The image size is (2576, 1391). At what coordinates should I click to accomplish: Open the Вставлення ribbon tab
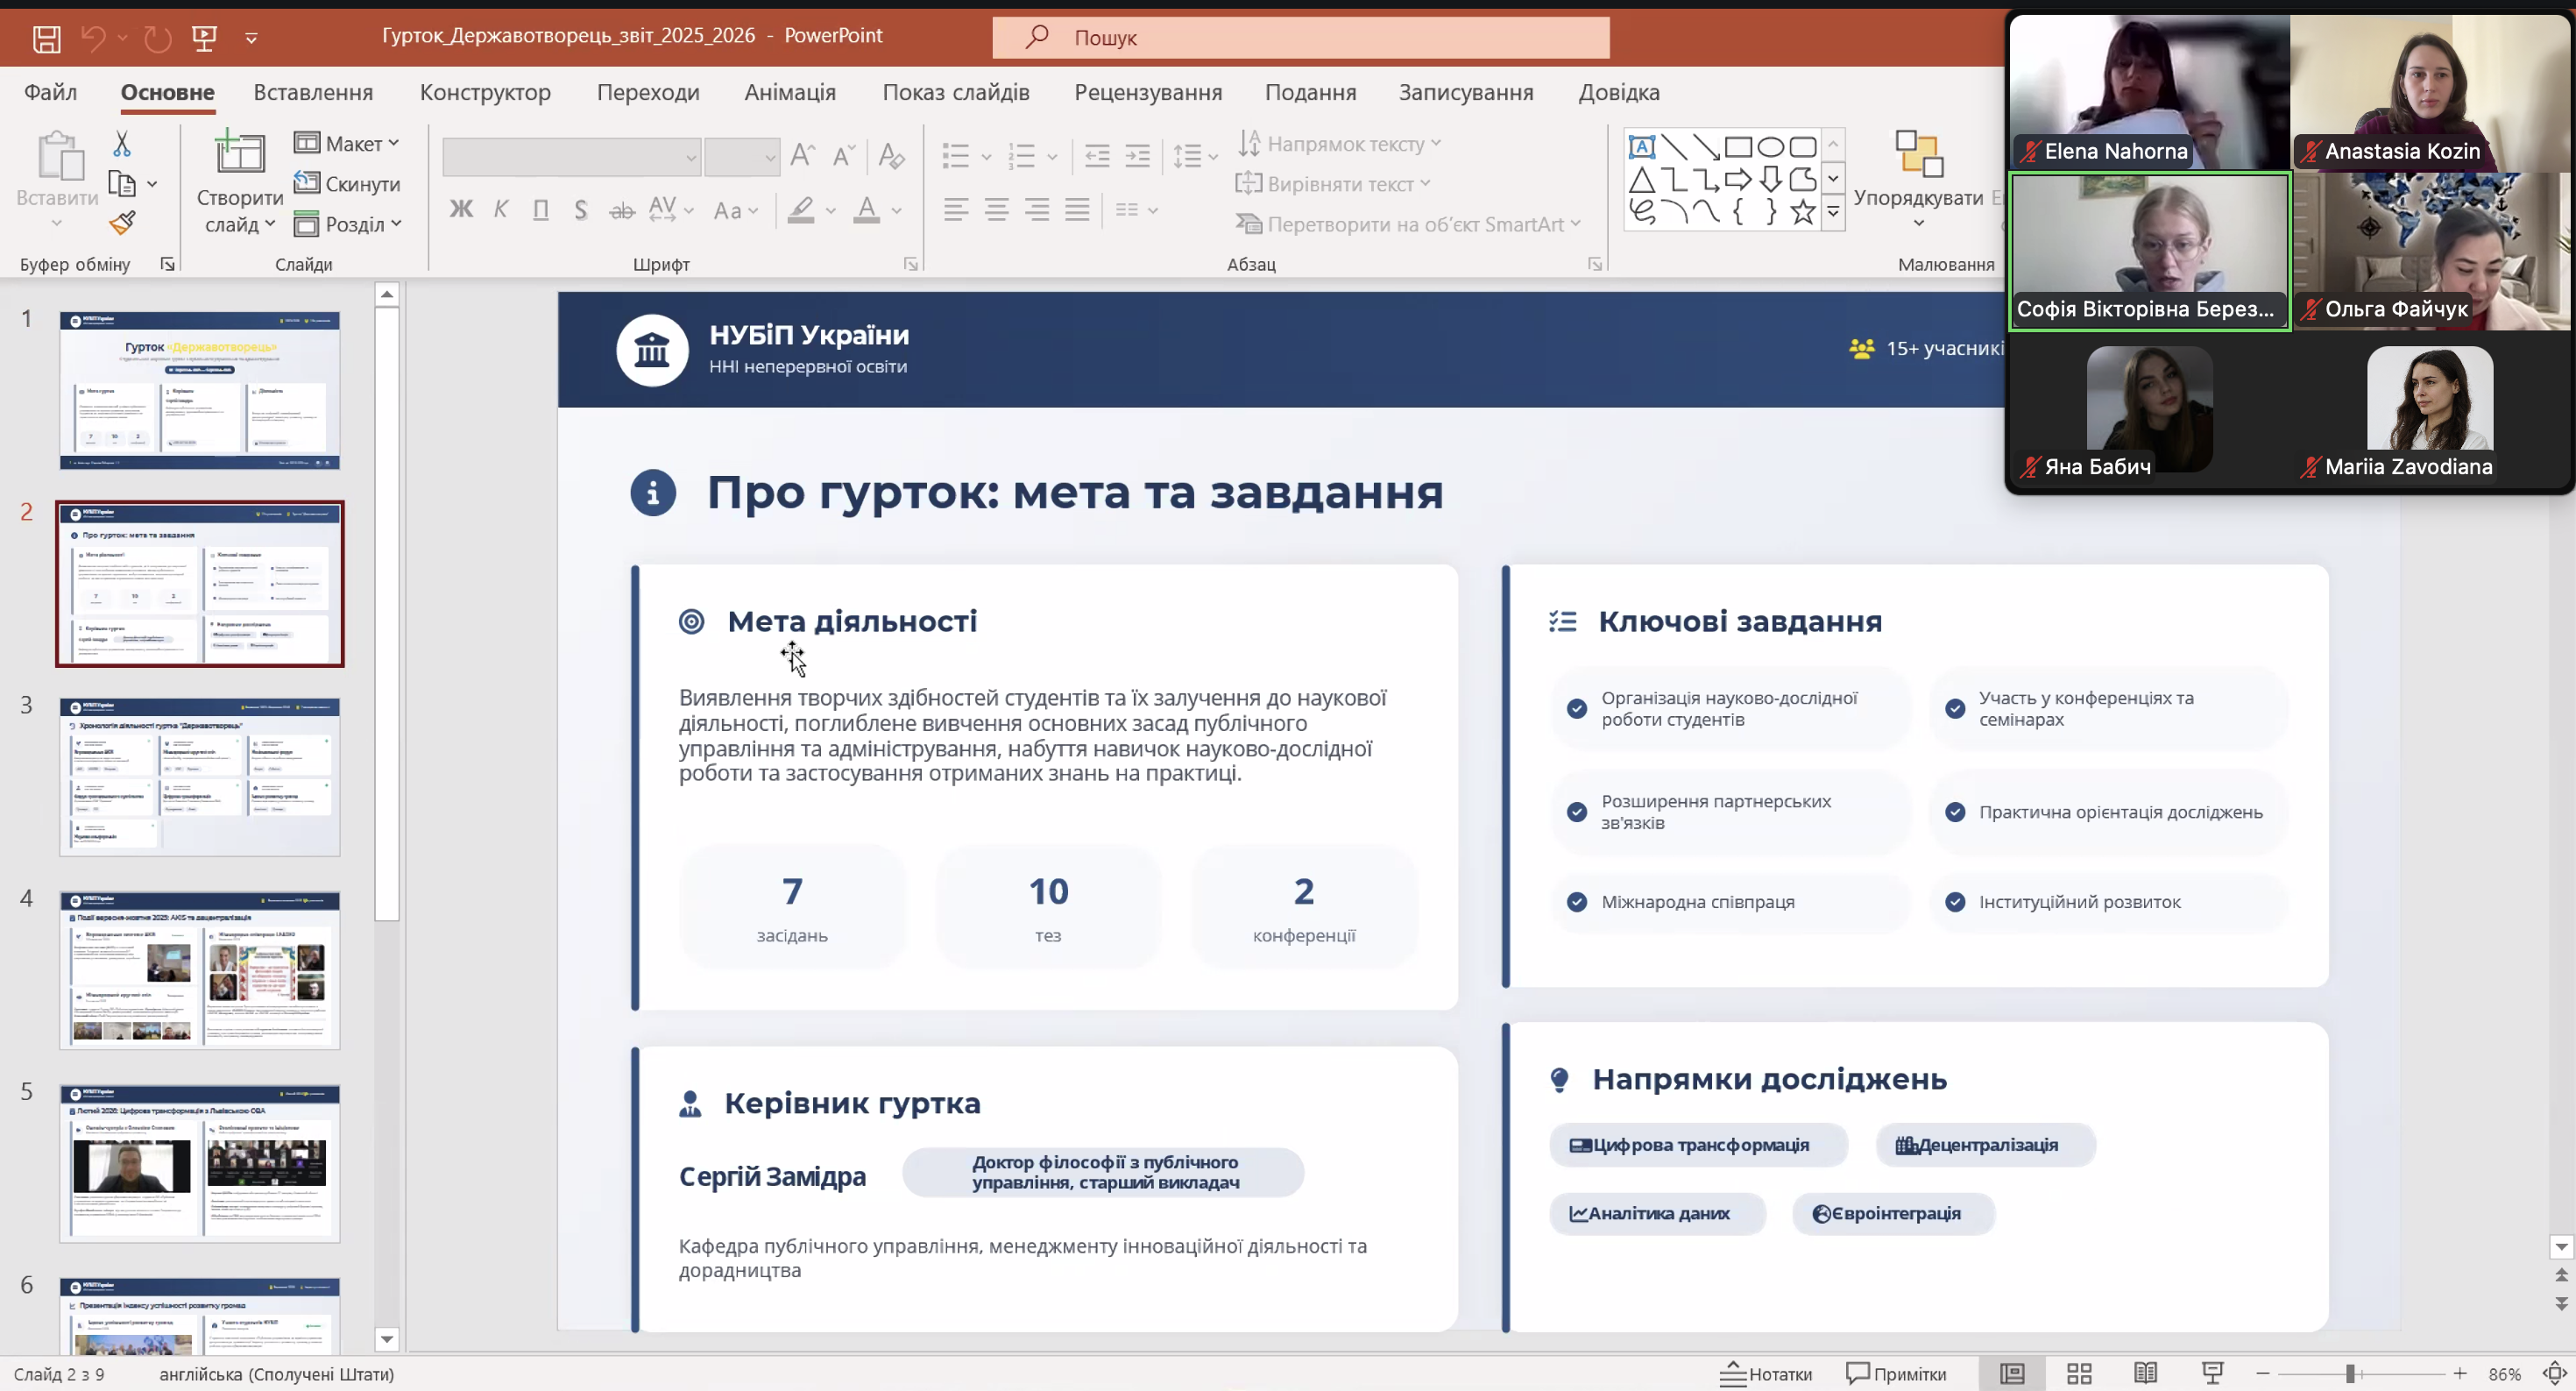coord(313,92)
